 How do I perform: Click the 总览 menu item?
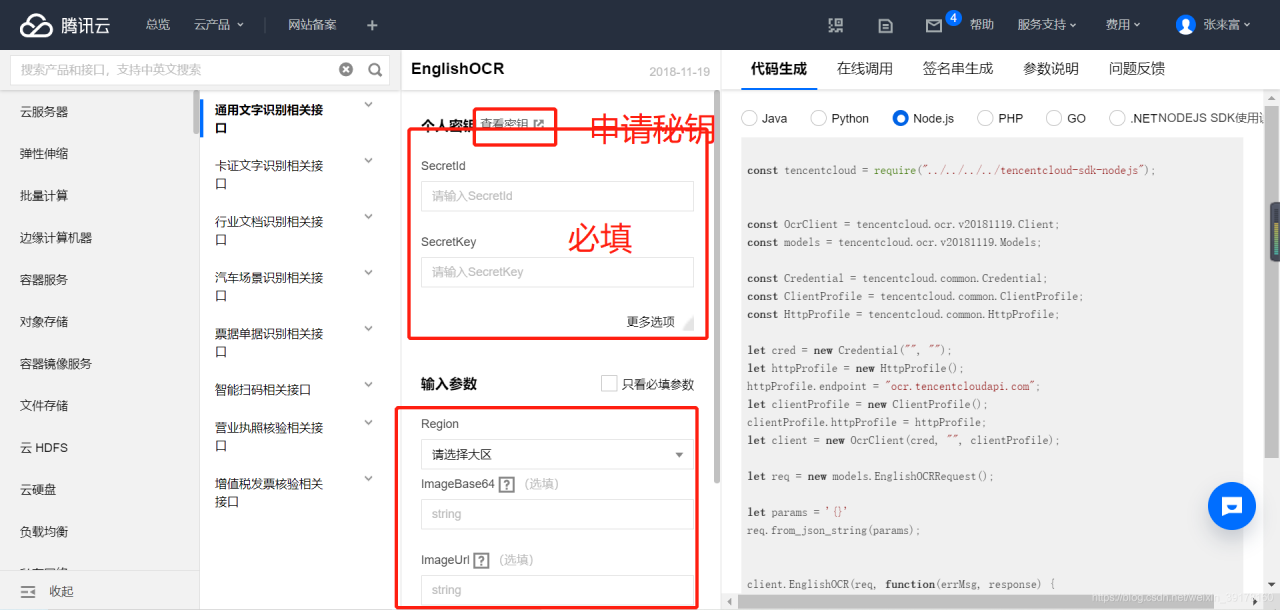pos(157,24)
